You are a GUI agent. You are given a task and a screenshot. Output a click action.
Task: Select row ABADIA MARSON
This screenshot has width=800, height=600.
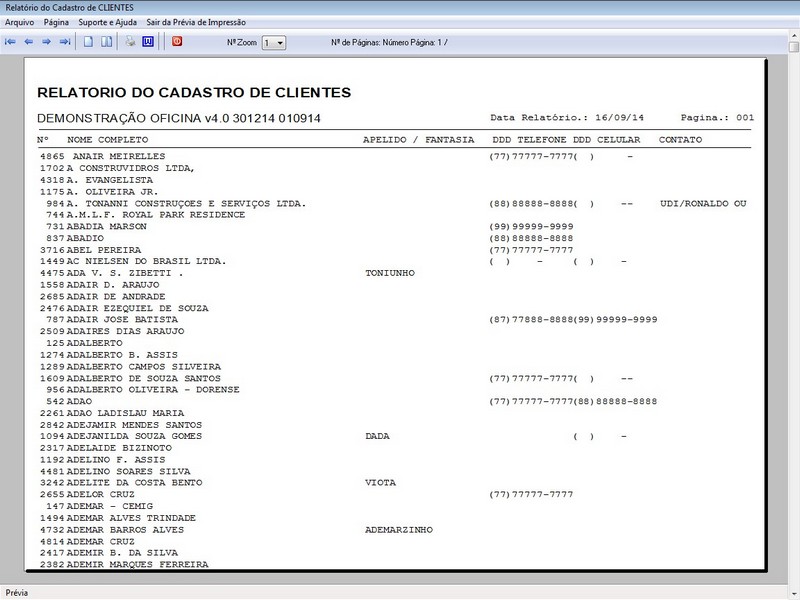pos(393,227)
